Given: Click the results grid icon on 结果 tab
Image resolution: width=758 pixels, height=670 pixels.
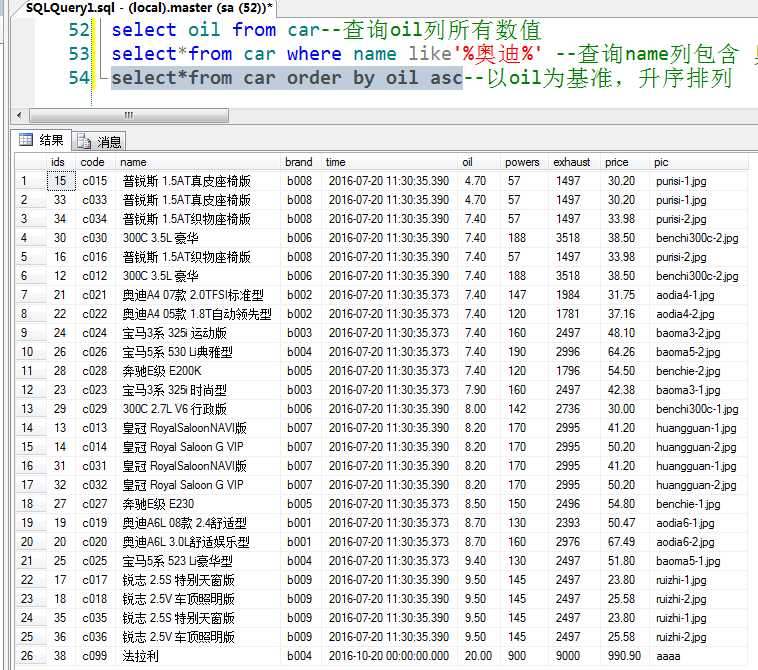Looking at the screenshot, I should tap(26, 140).
